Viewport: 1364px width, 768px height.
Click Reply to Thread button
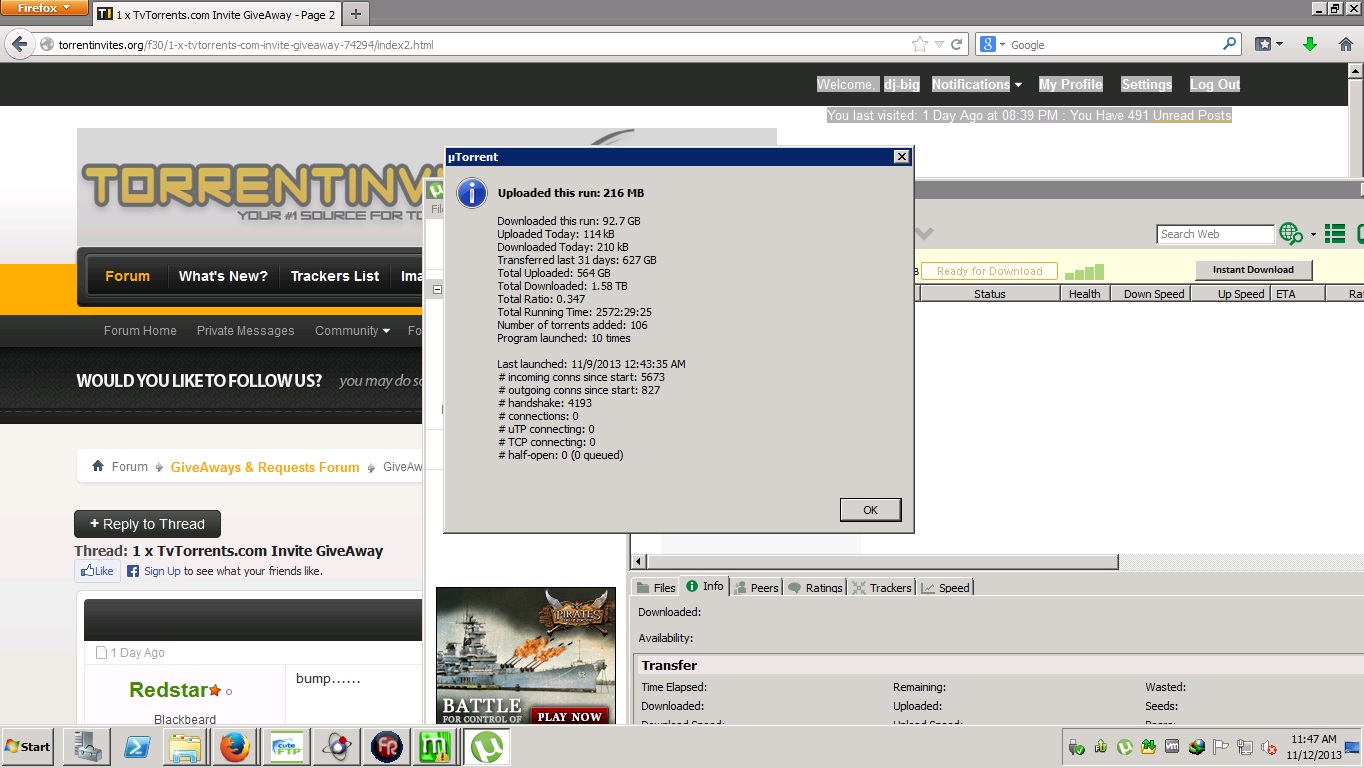click(x=147, y=524)
